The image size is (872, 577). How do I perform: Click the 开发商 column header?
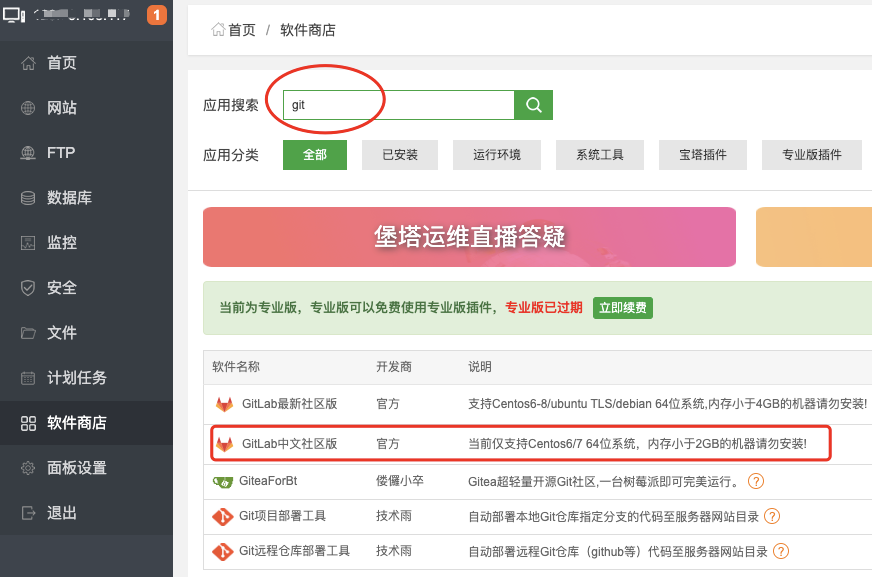click(394, 367)
